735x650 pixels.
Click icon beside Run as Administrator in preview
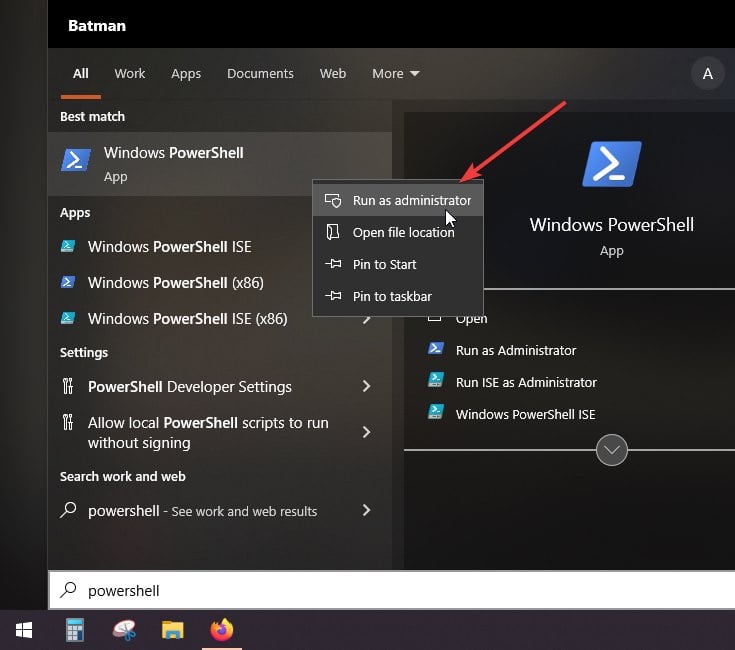[x=436, y=349]
